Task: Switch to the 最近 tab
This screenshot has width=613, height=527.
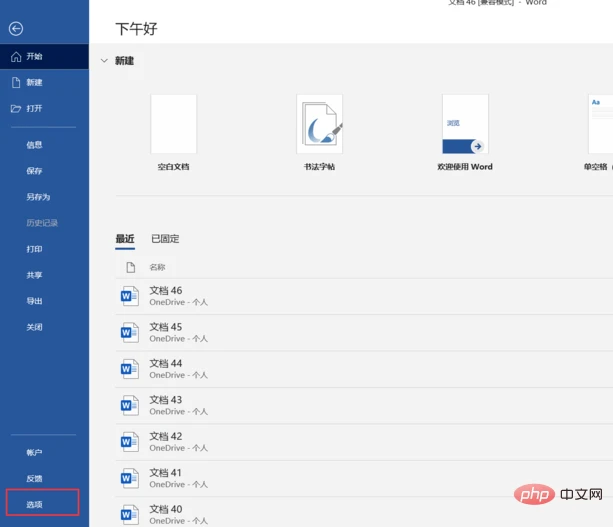Action: [125, 239]
